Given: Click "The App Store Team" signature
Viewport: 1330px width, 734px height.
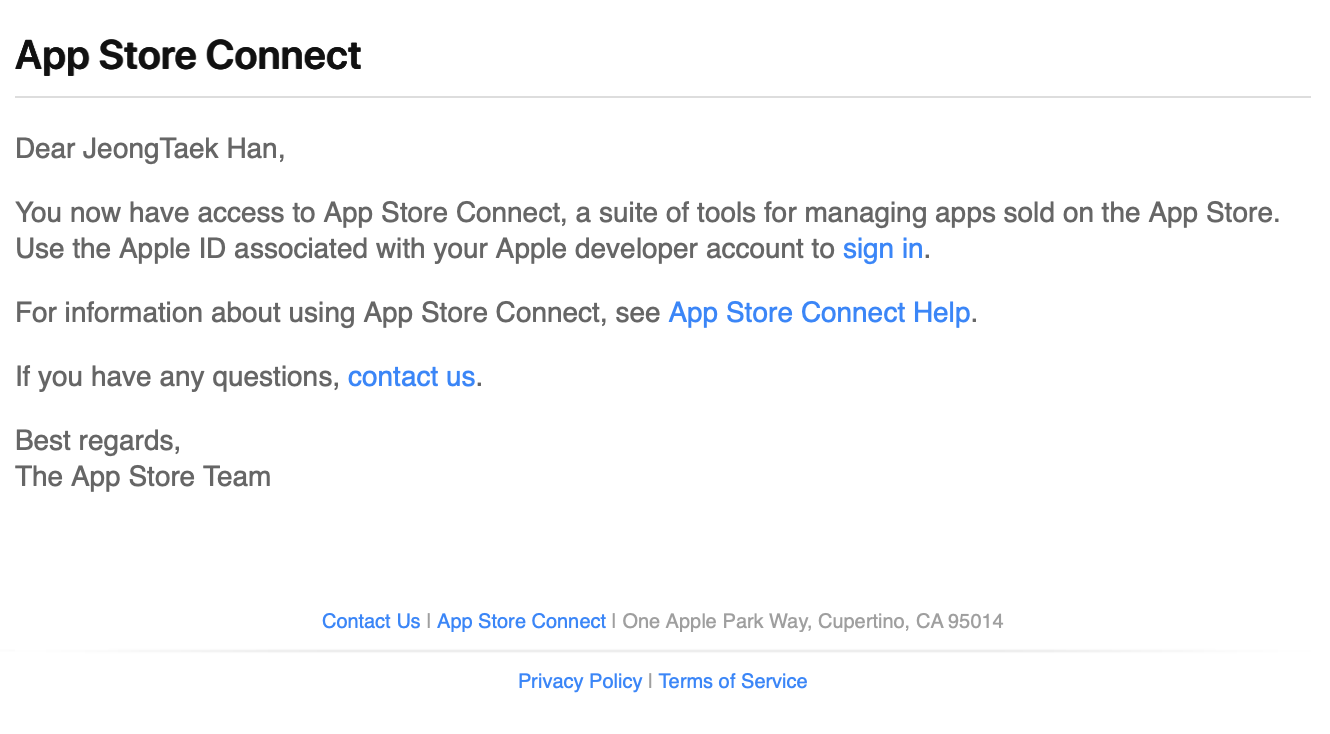Looking at the screenshot, I should 143,476.
